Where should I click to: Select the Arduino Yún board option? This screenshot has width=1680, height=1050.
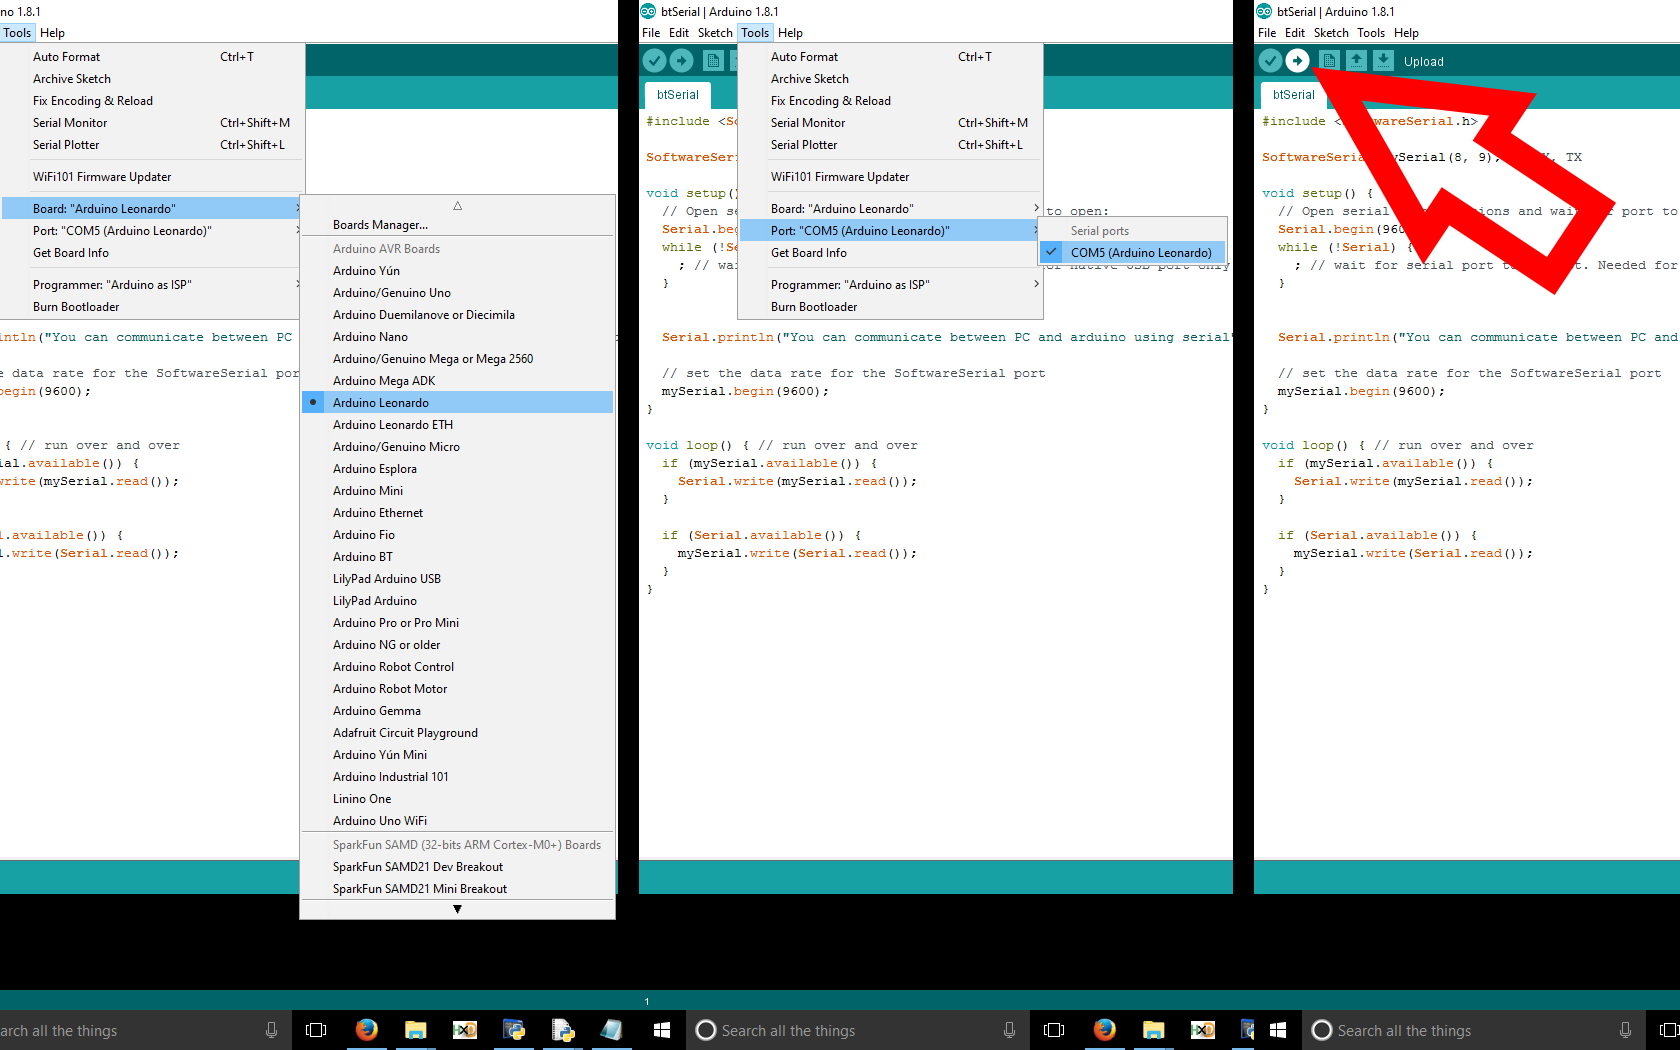click(x=457, y=270)
